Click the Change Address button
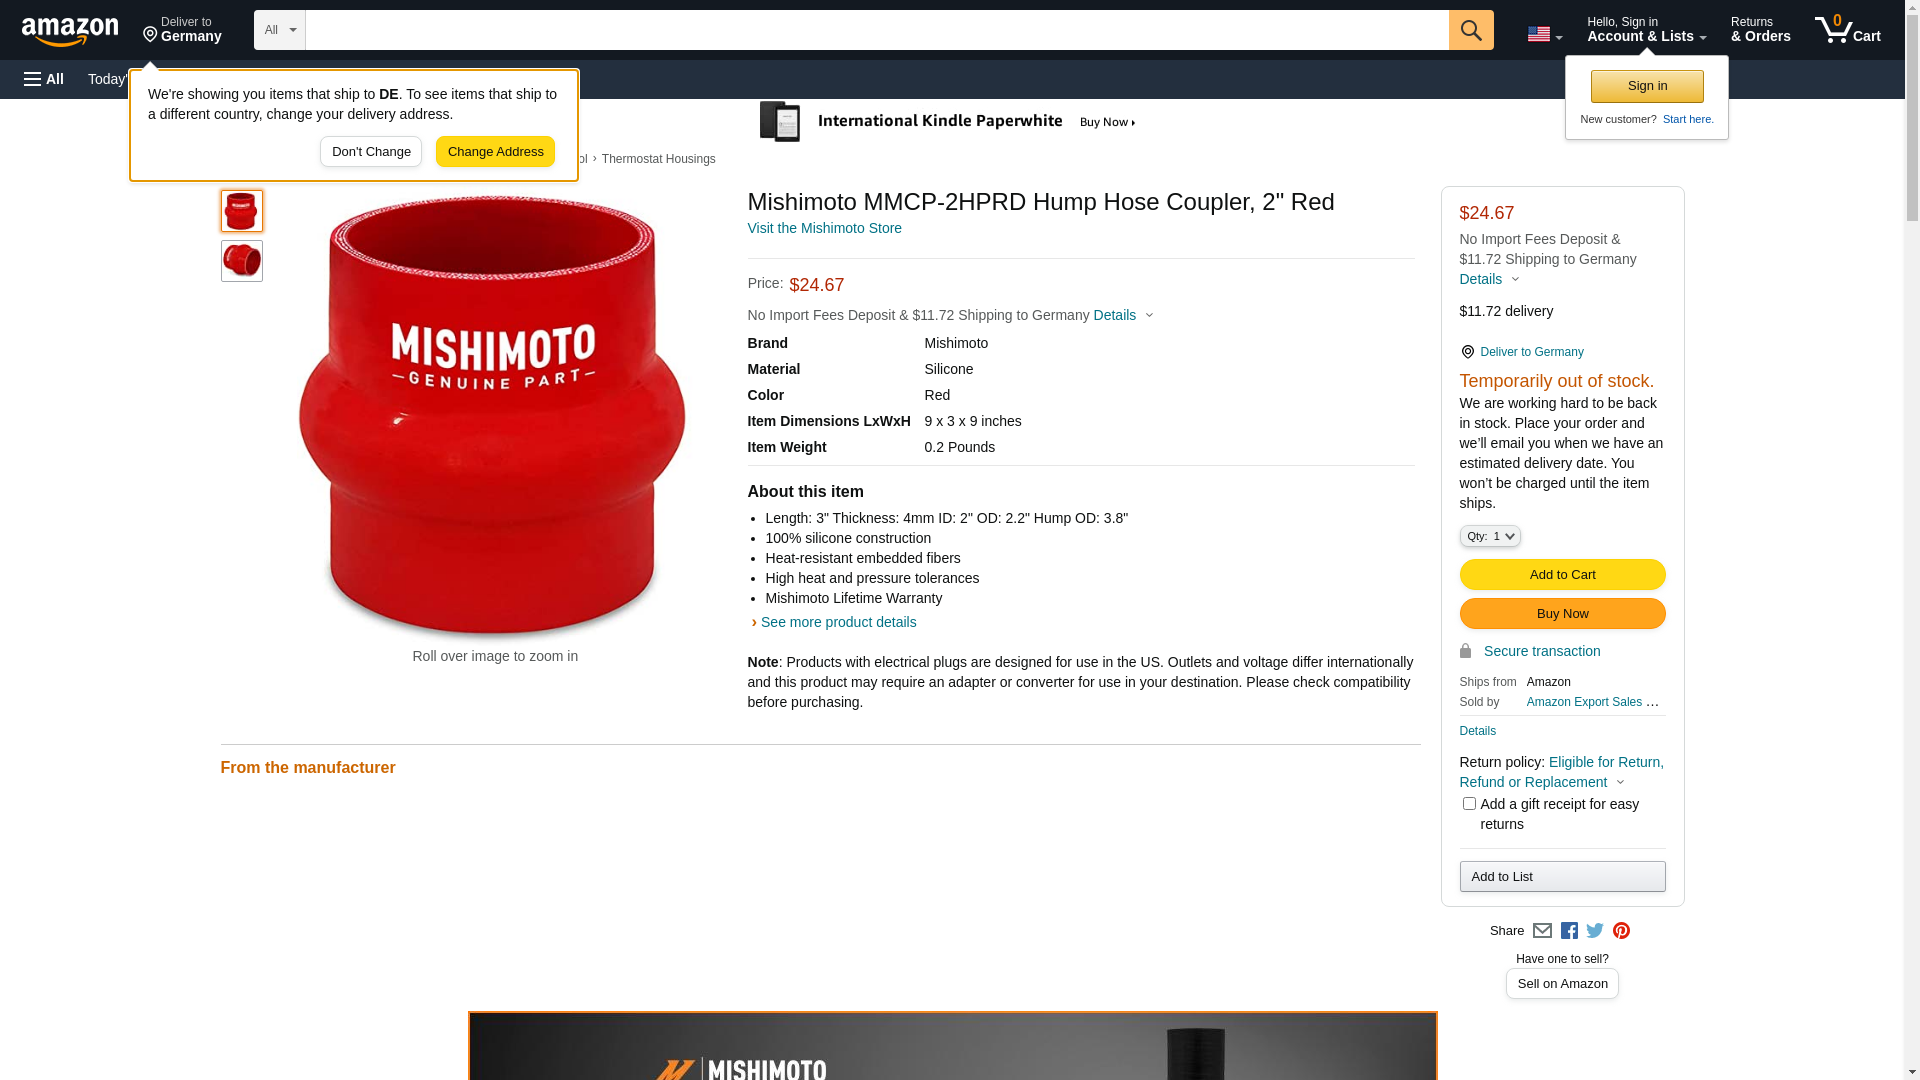This screenshot has height=1080, width=1920. [495, 152]
